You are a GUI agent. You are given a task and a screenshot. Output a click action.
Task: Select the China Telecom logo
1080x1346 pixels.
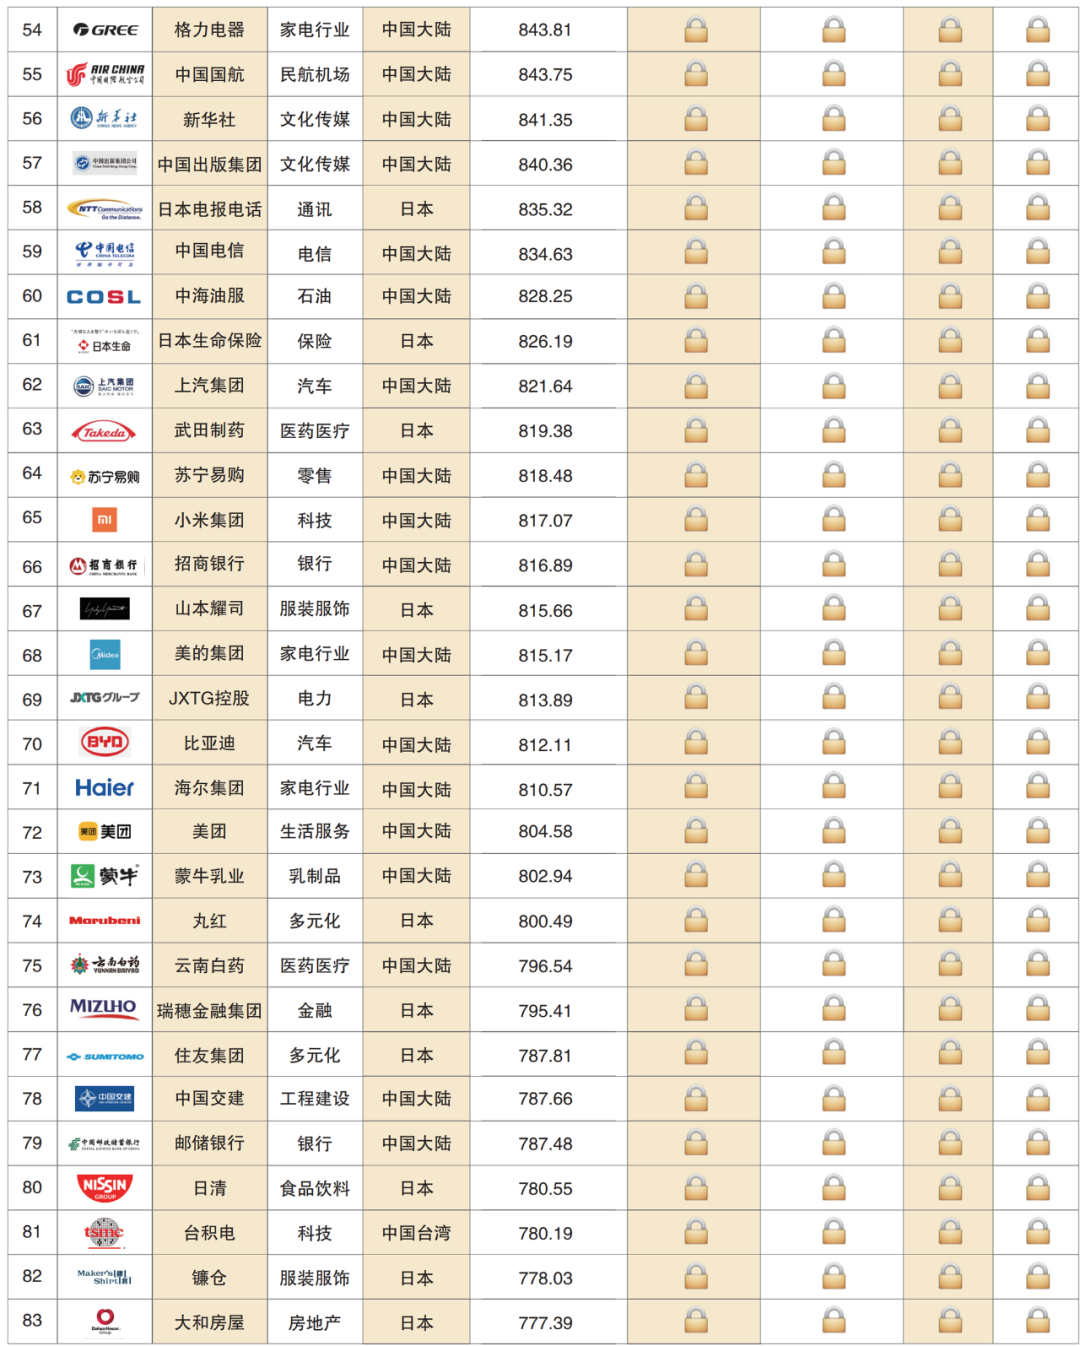point(105,253)
